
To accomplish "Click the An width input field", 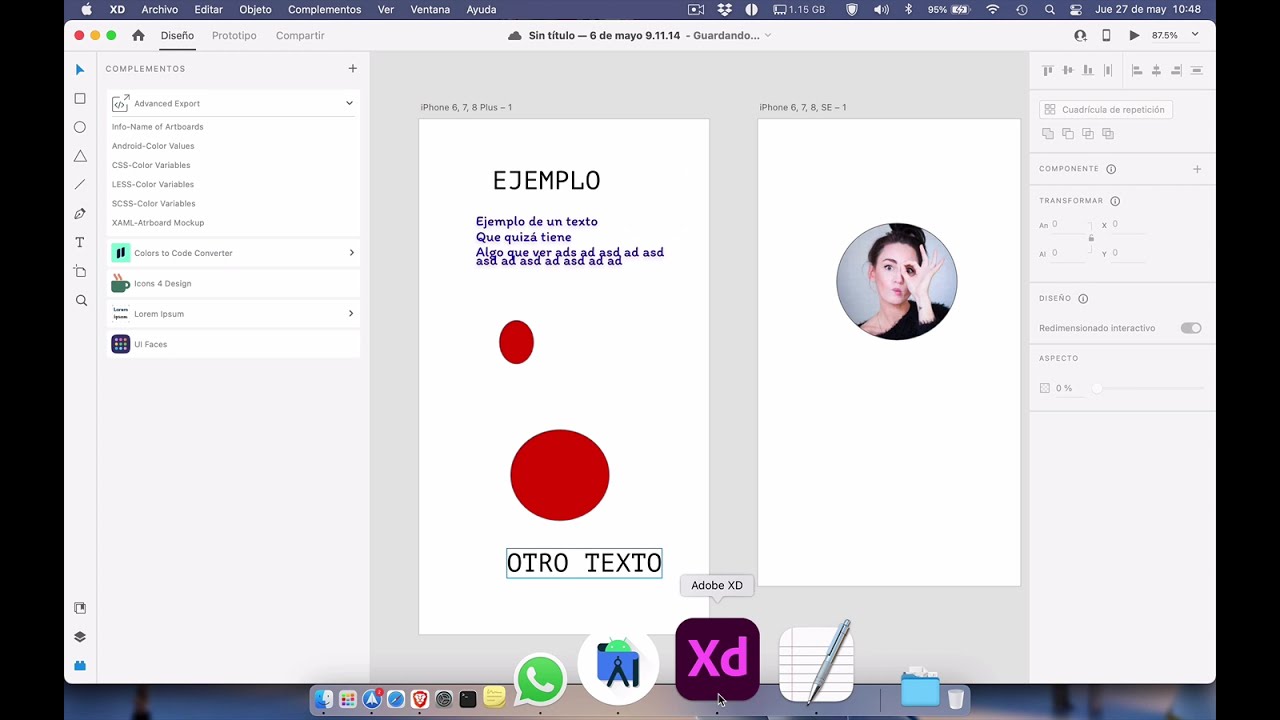I will click(1069, 225).
